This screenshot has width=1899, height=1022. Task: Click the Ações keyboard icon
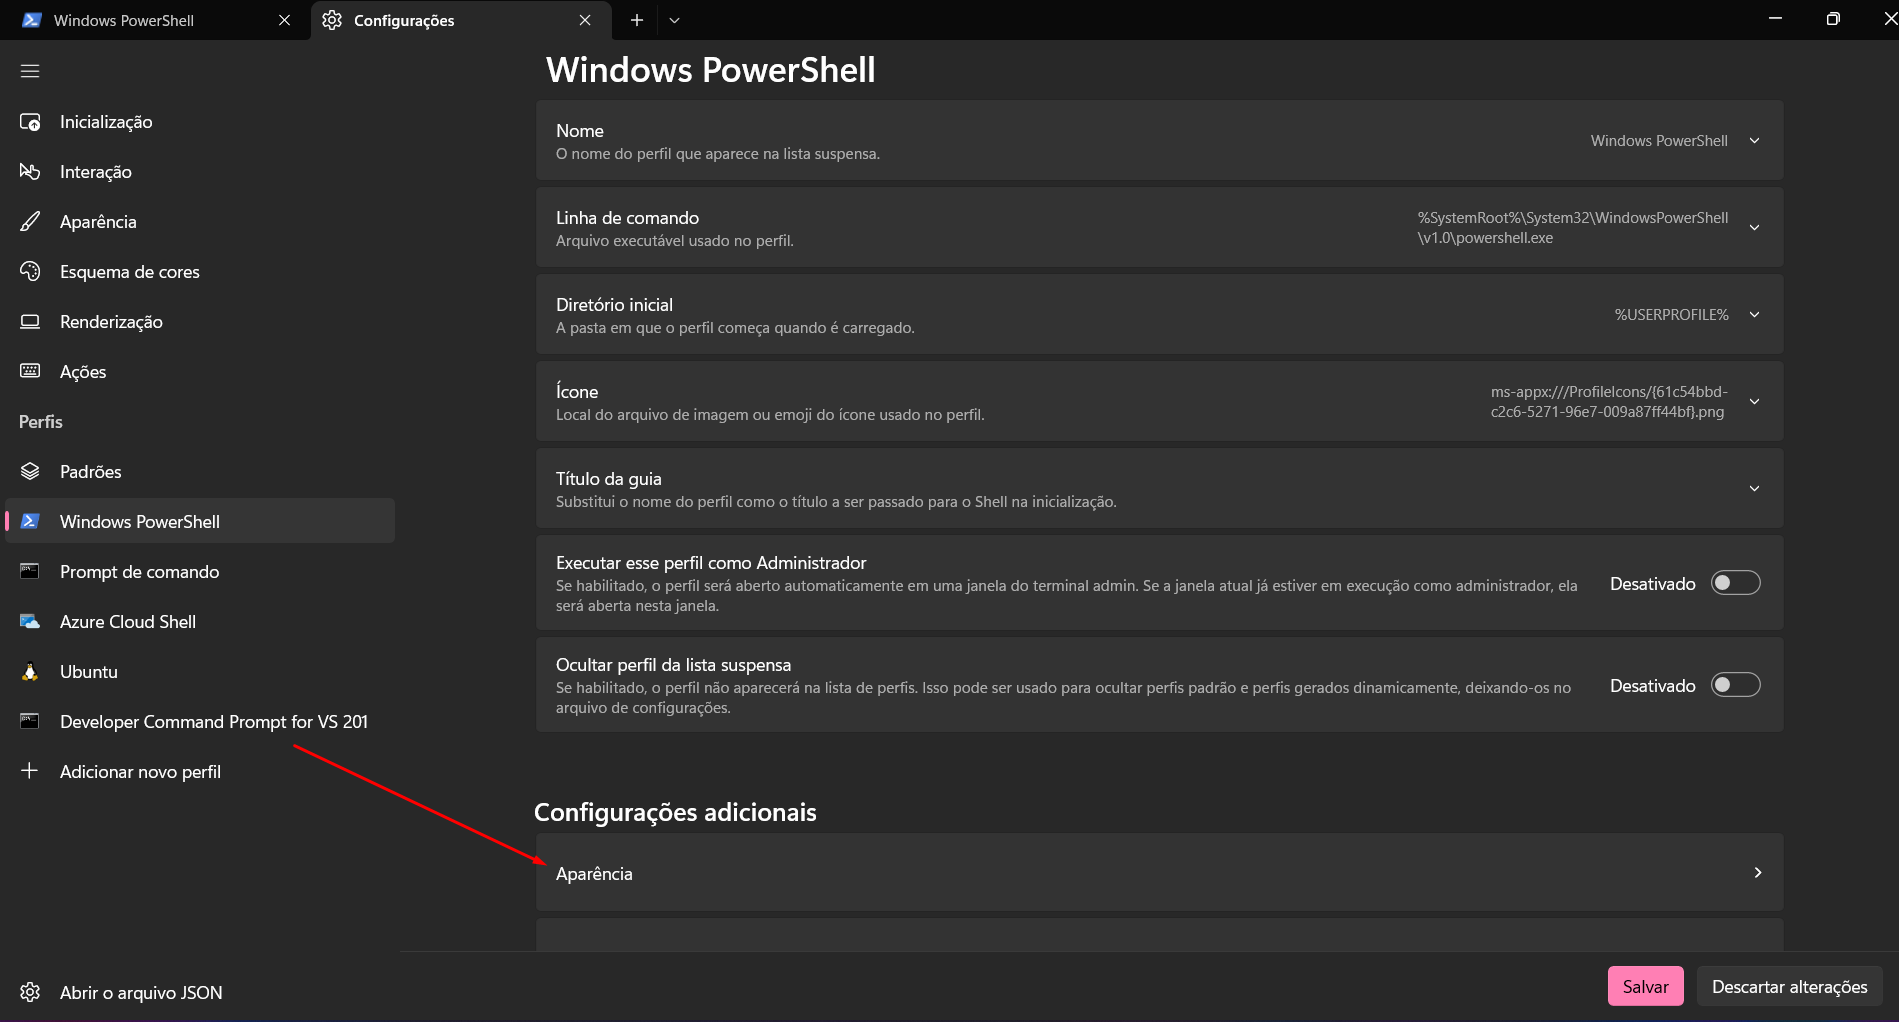tap(30, 372)
